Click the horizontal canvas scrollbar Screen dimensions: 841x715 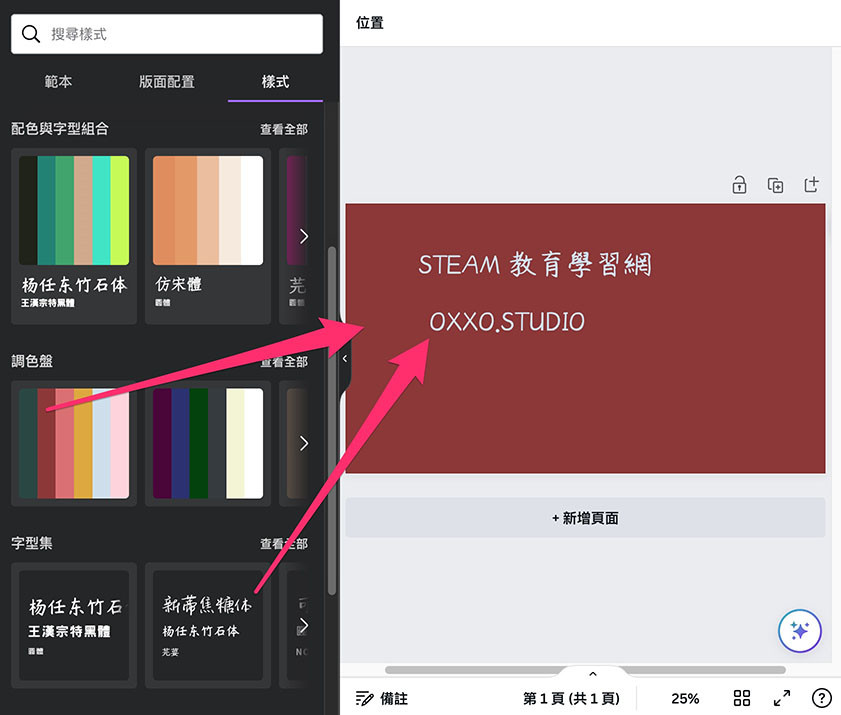(x=585, y=670)
